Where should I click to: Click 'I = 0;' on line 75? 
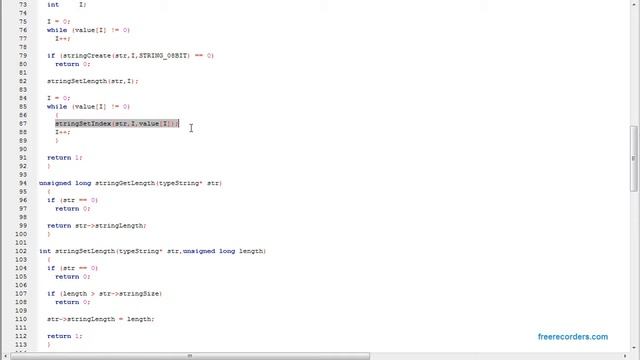pyautogui.click(x=59, y=21)
